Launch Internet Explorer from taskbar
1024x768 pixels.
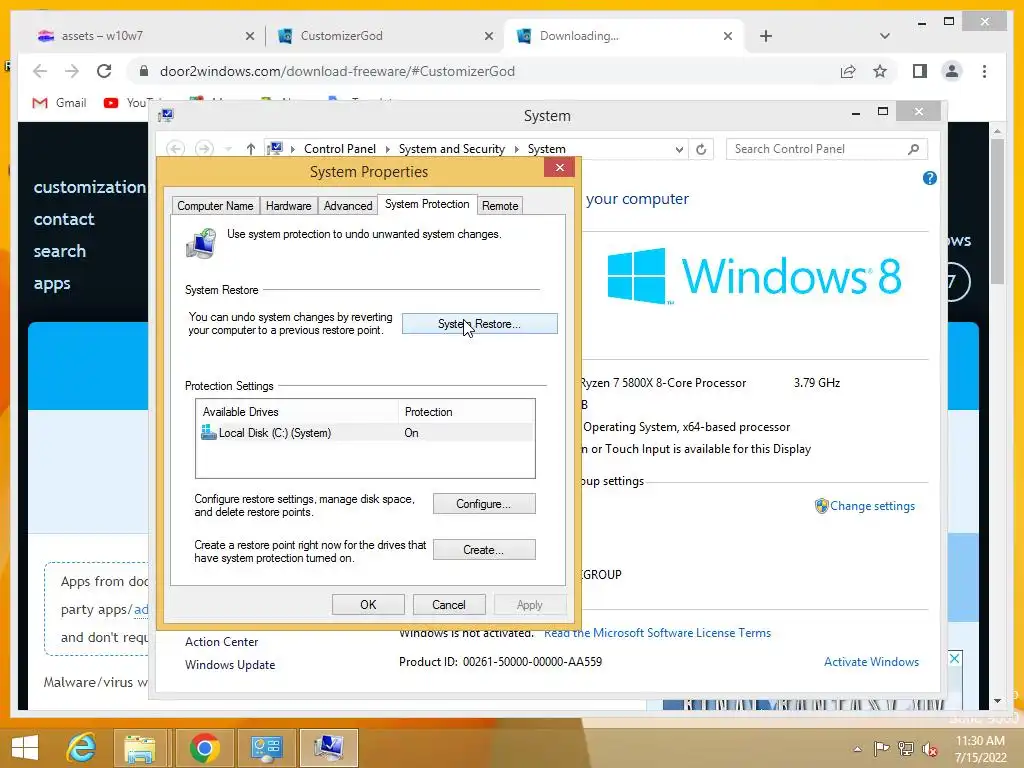(82, 748)
